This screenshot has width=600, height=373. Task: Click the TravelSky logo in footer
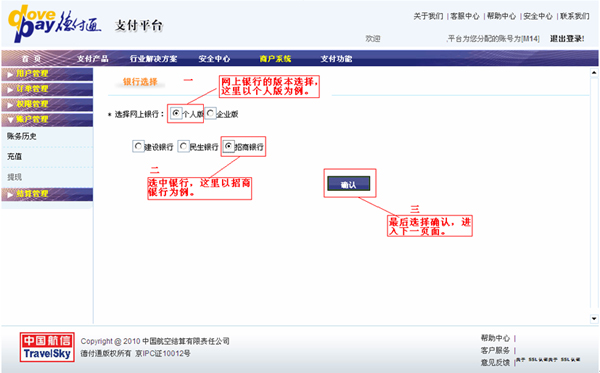[47, 347]
